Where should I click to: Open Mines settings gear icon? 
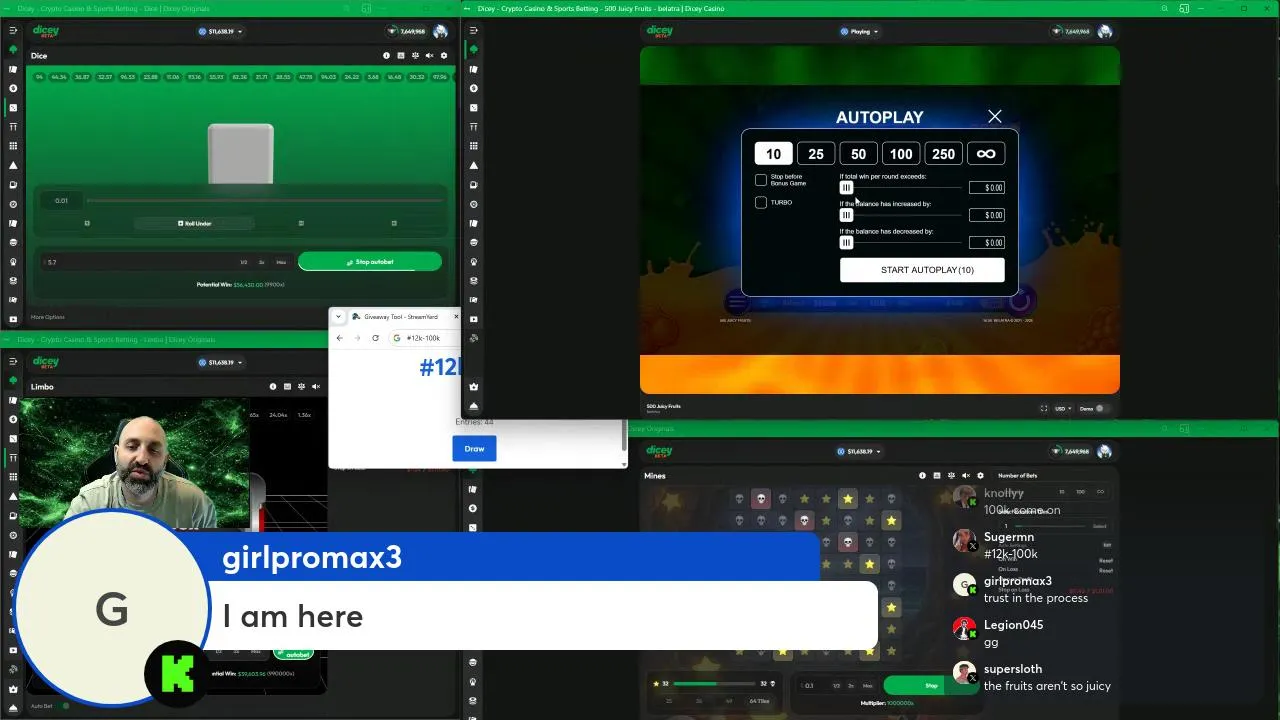(980, 476)
